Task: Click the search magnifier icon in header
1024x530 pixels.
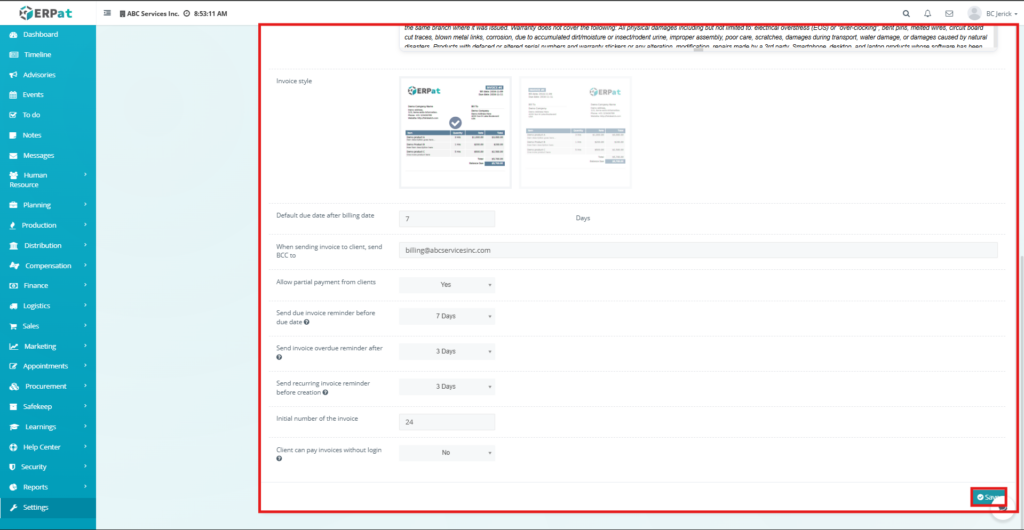Action: 906,13
